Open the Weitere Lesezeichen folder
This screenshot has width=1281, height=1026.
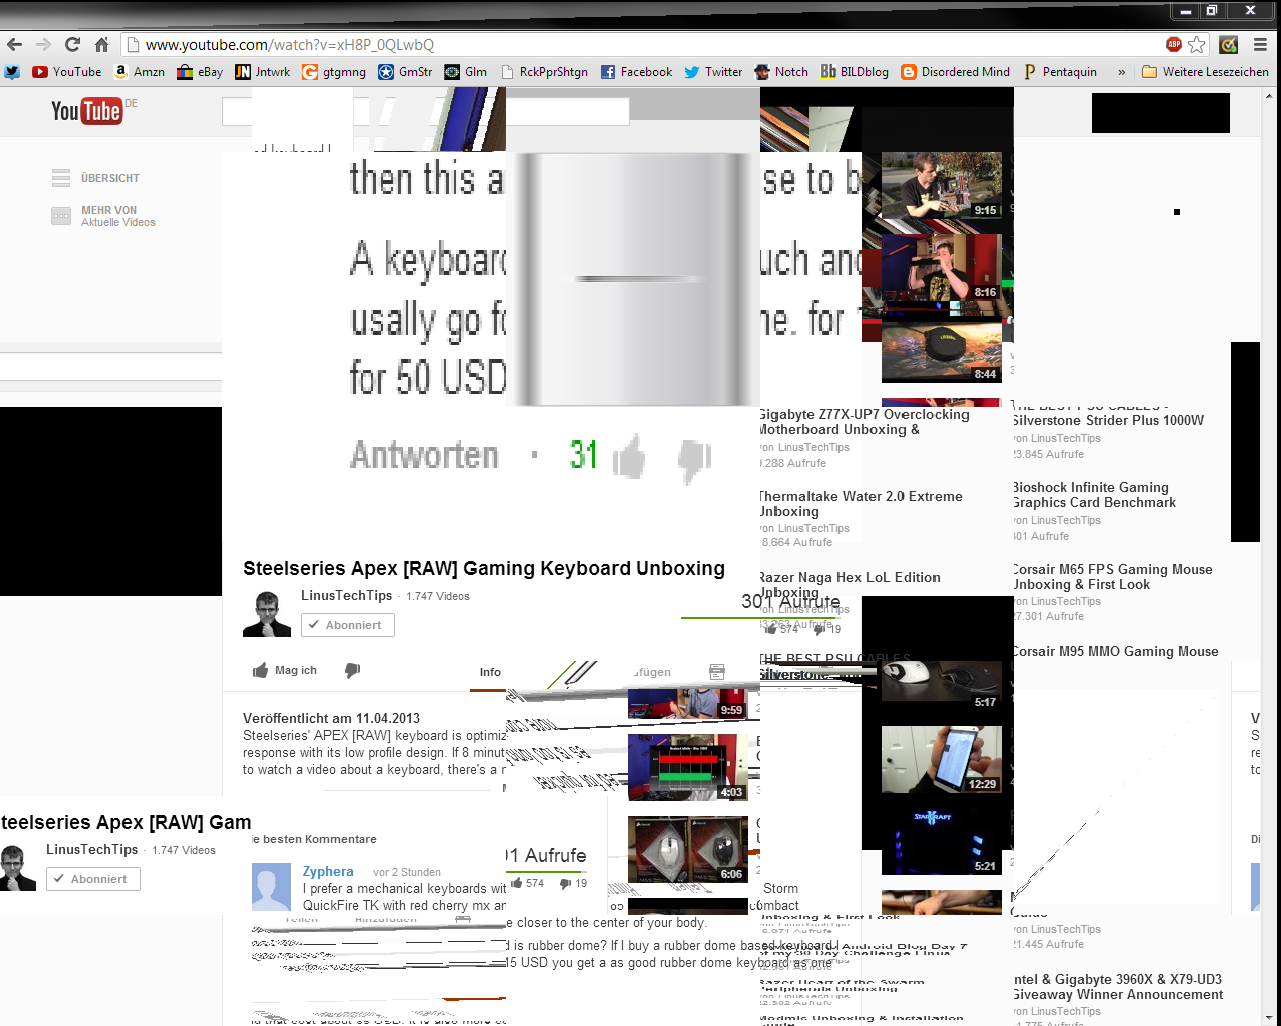pyautogui.click(x=1205, y=72)
